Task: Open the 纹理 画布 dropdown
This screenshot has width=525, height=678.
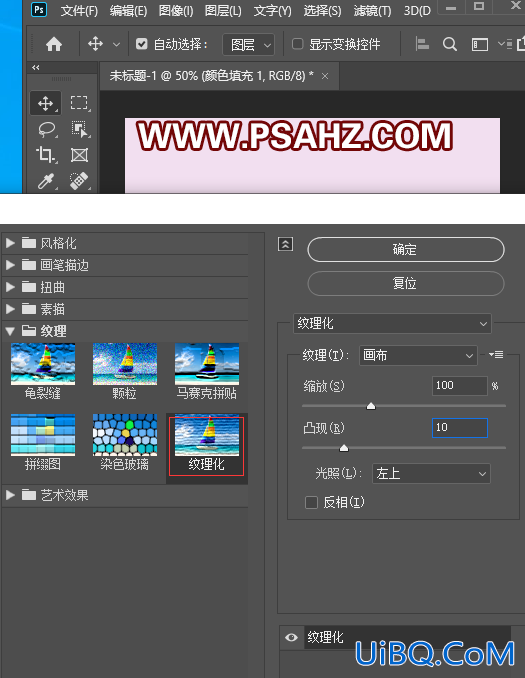Action: pyautogui.click(x=418, y=355)
